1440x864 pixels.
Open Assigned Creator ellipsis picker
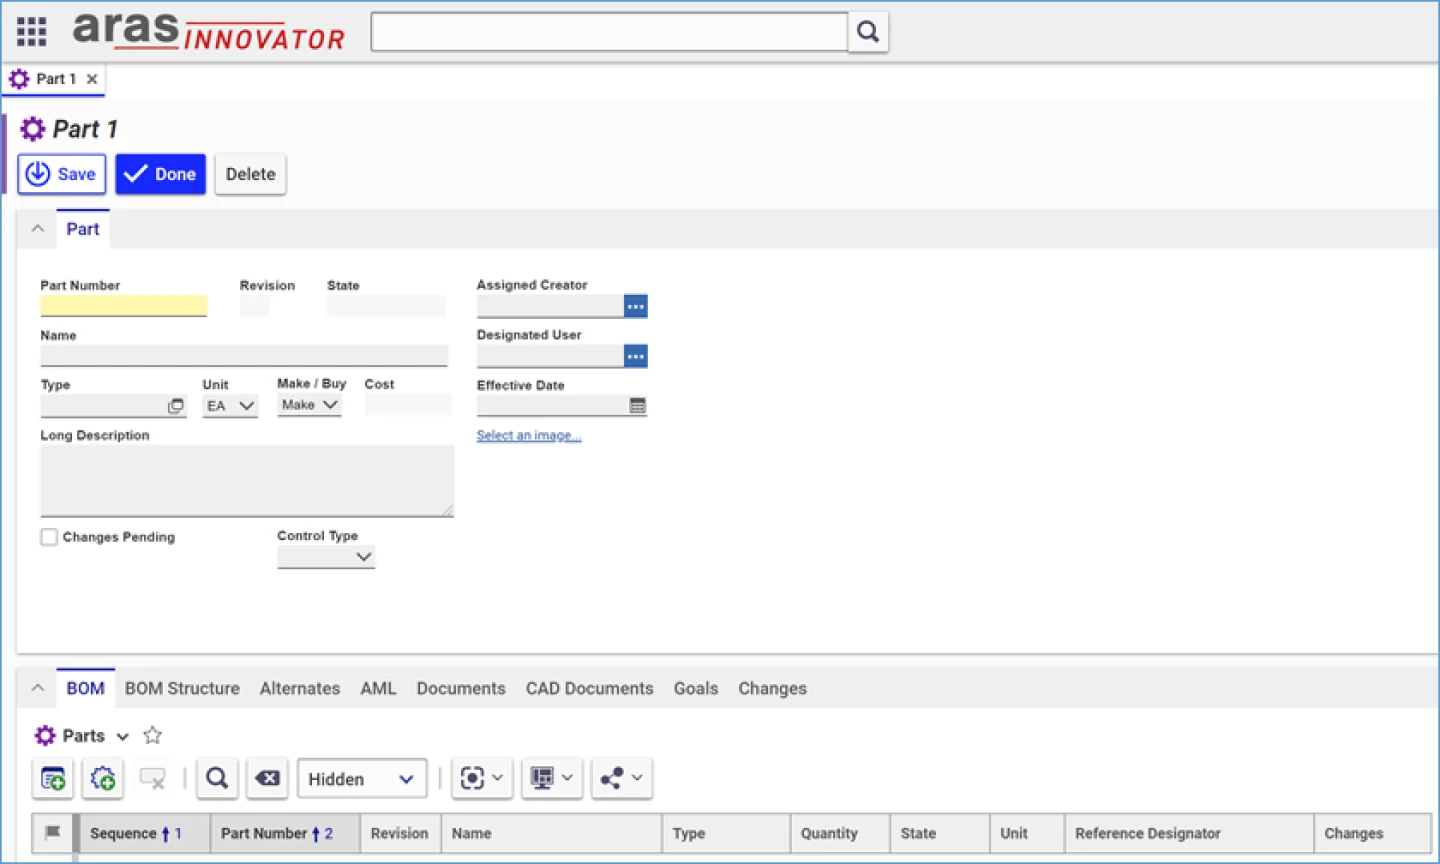[635, 306]
